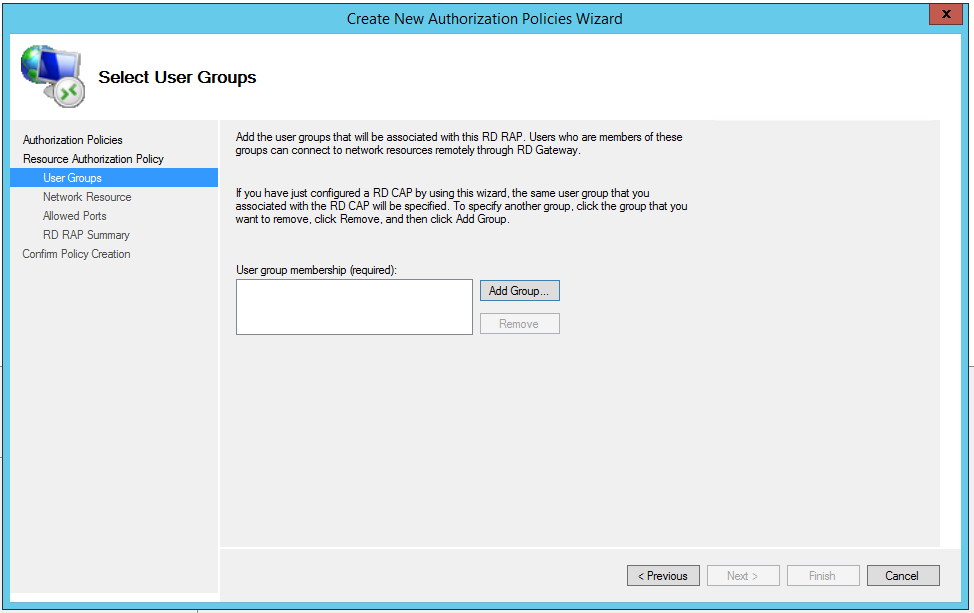974x613 pixels.
Task: Click the Next button
Action: coord(742,576)
